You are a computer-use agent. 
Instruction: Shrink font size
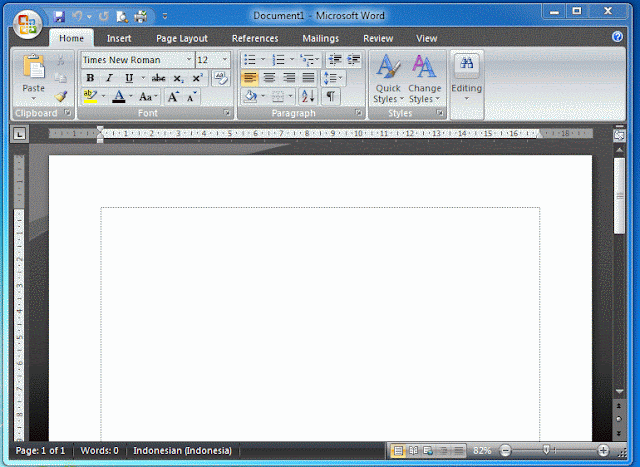[x=191, y=97]
